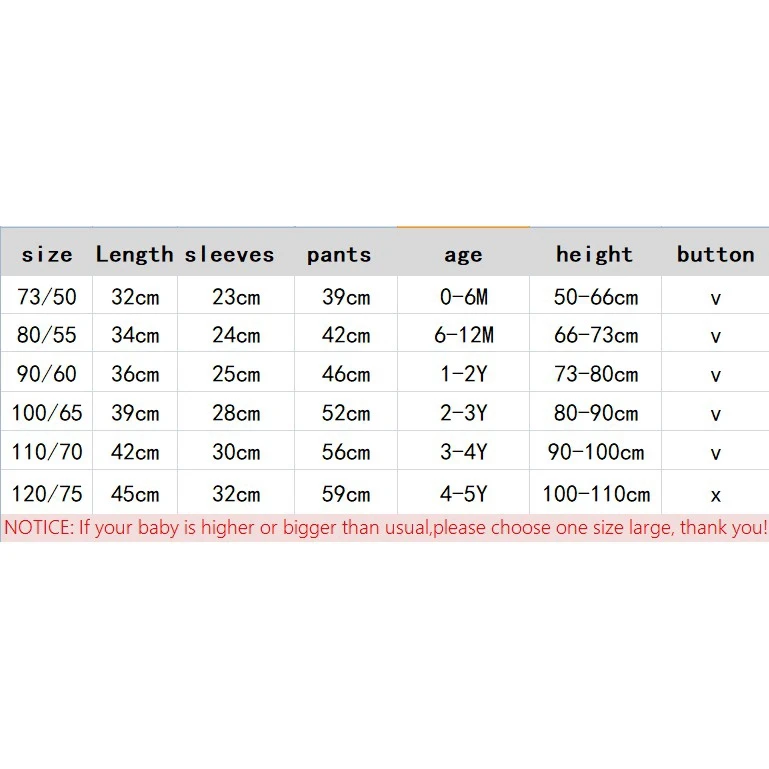Select the 'height' column header

point(594,255)
